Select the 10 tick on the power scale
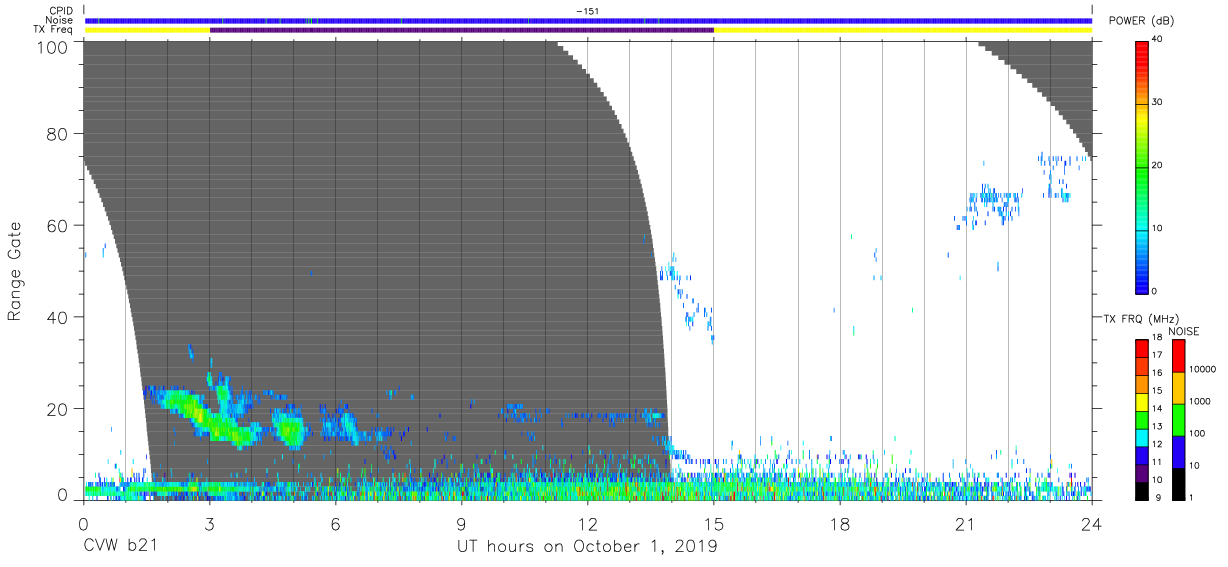Viewport: 1228px width, 567px height. click(1159, 228)
